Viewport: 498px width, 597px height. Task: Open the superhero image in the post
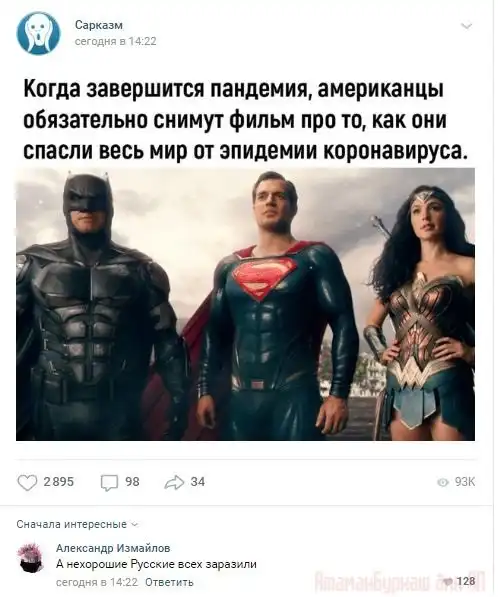pos(245,304)
